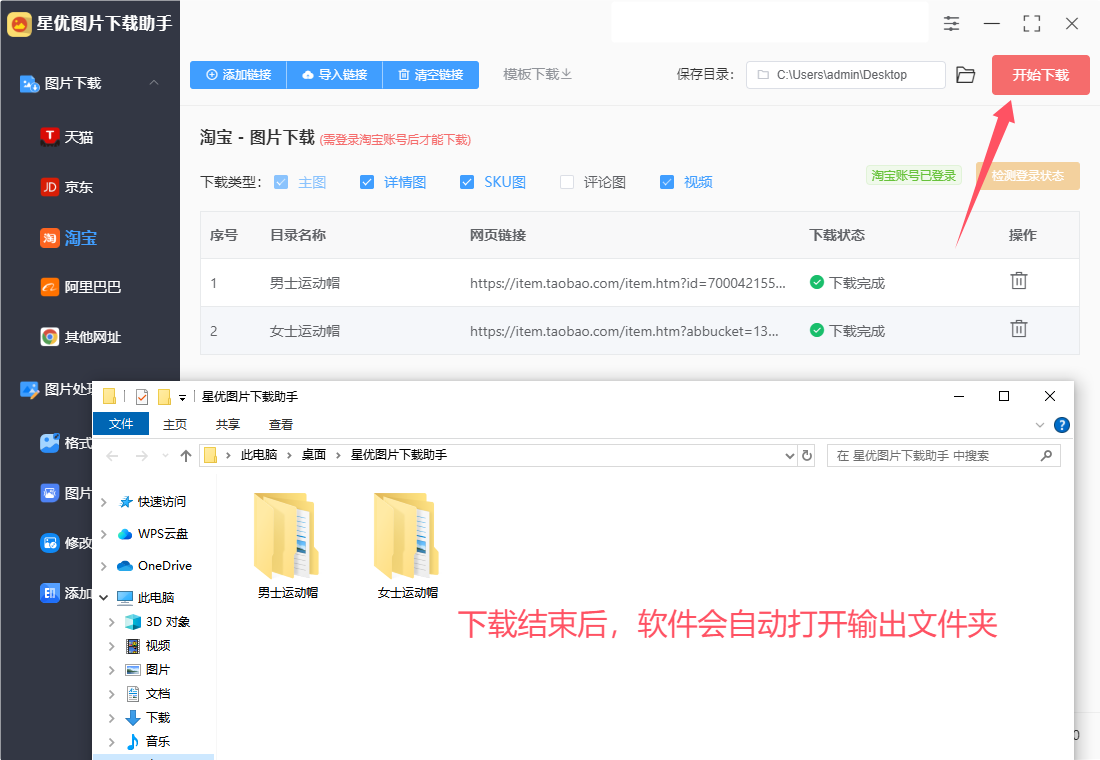Click the Explorer help question mark icon
This screenshot has width=1100, height=760.
[x=1062, y=425]
